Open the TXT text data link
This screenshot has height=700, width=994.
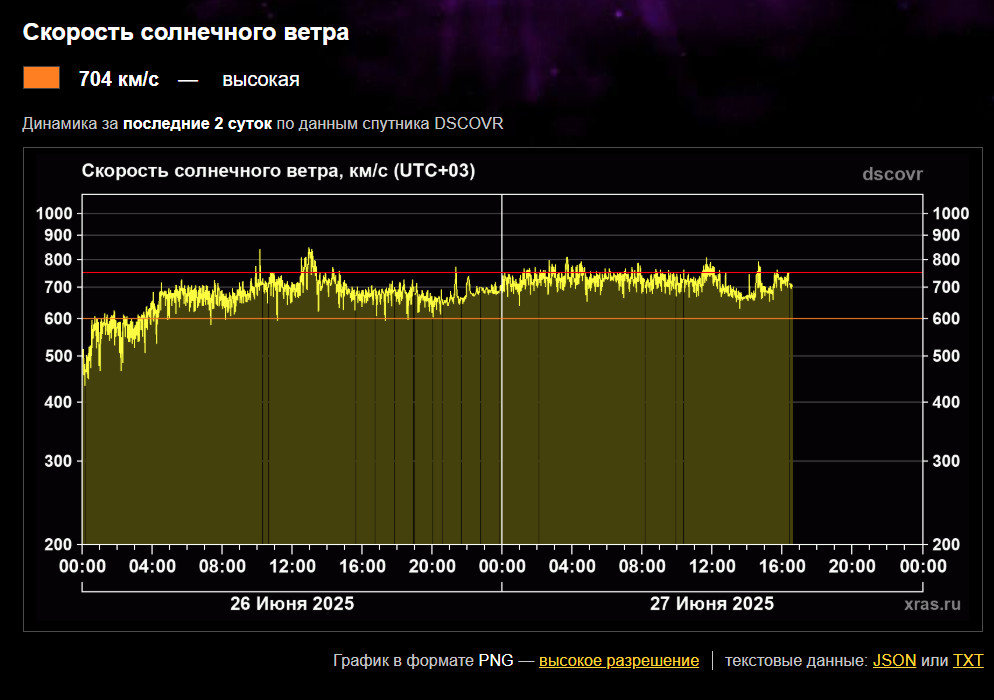click(968, 661)
